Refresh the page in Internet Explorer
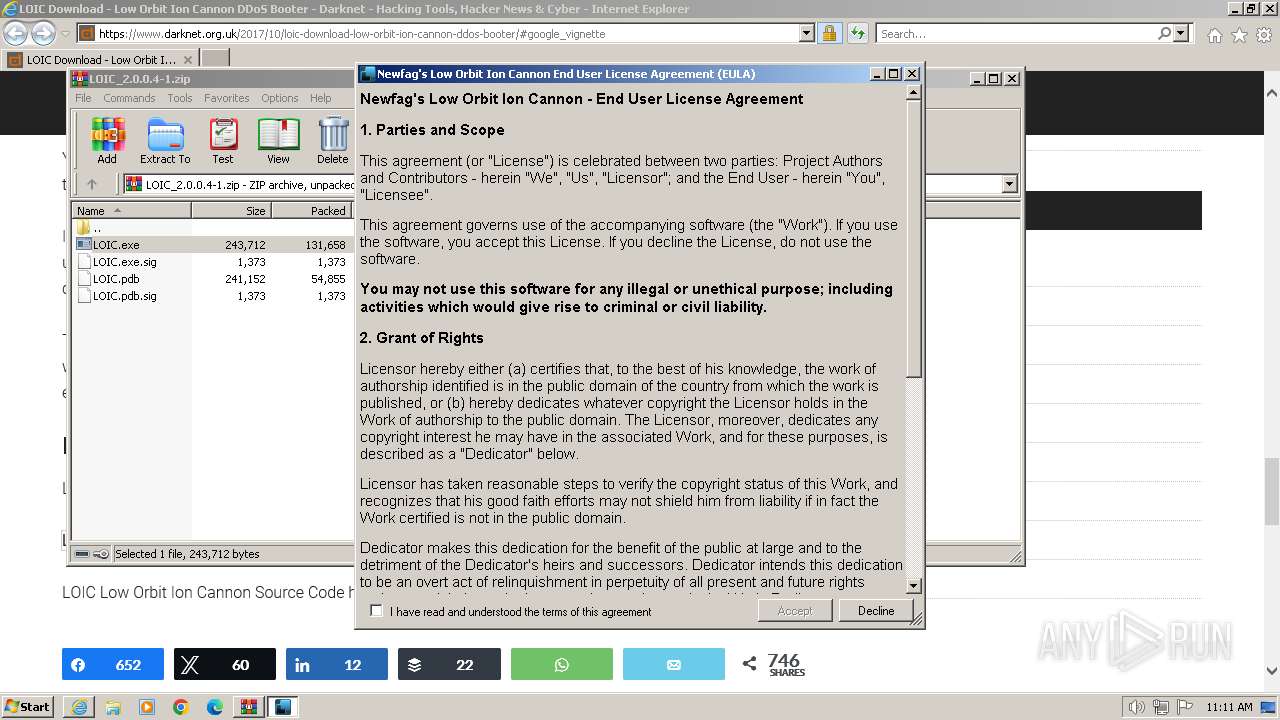1280x720 pixels. tap(857, 34)
